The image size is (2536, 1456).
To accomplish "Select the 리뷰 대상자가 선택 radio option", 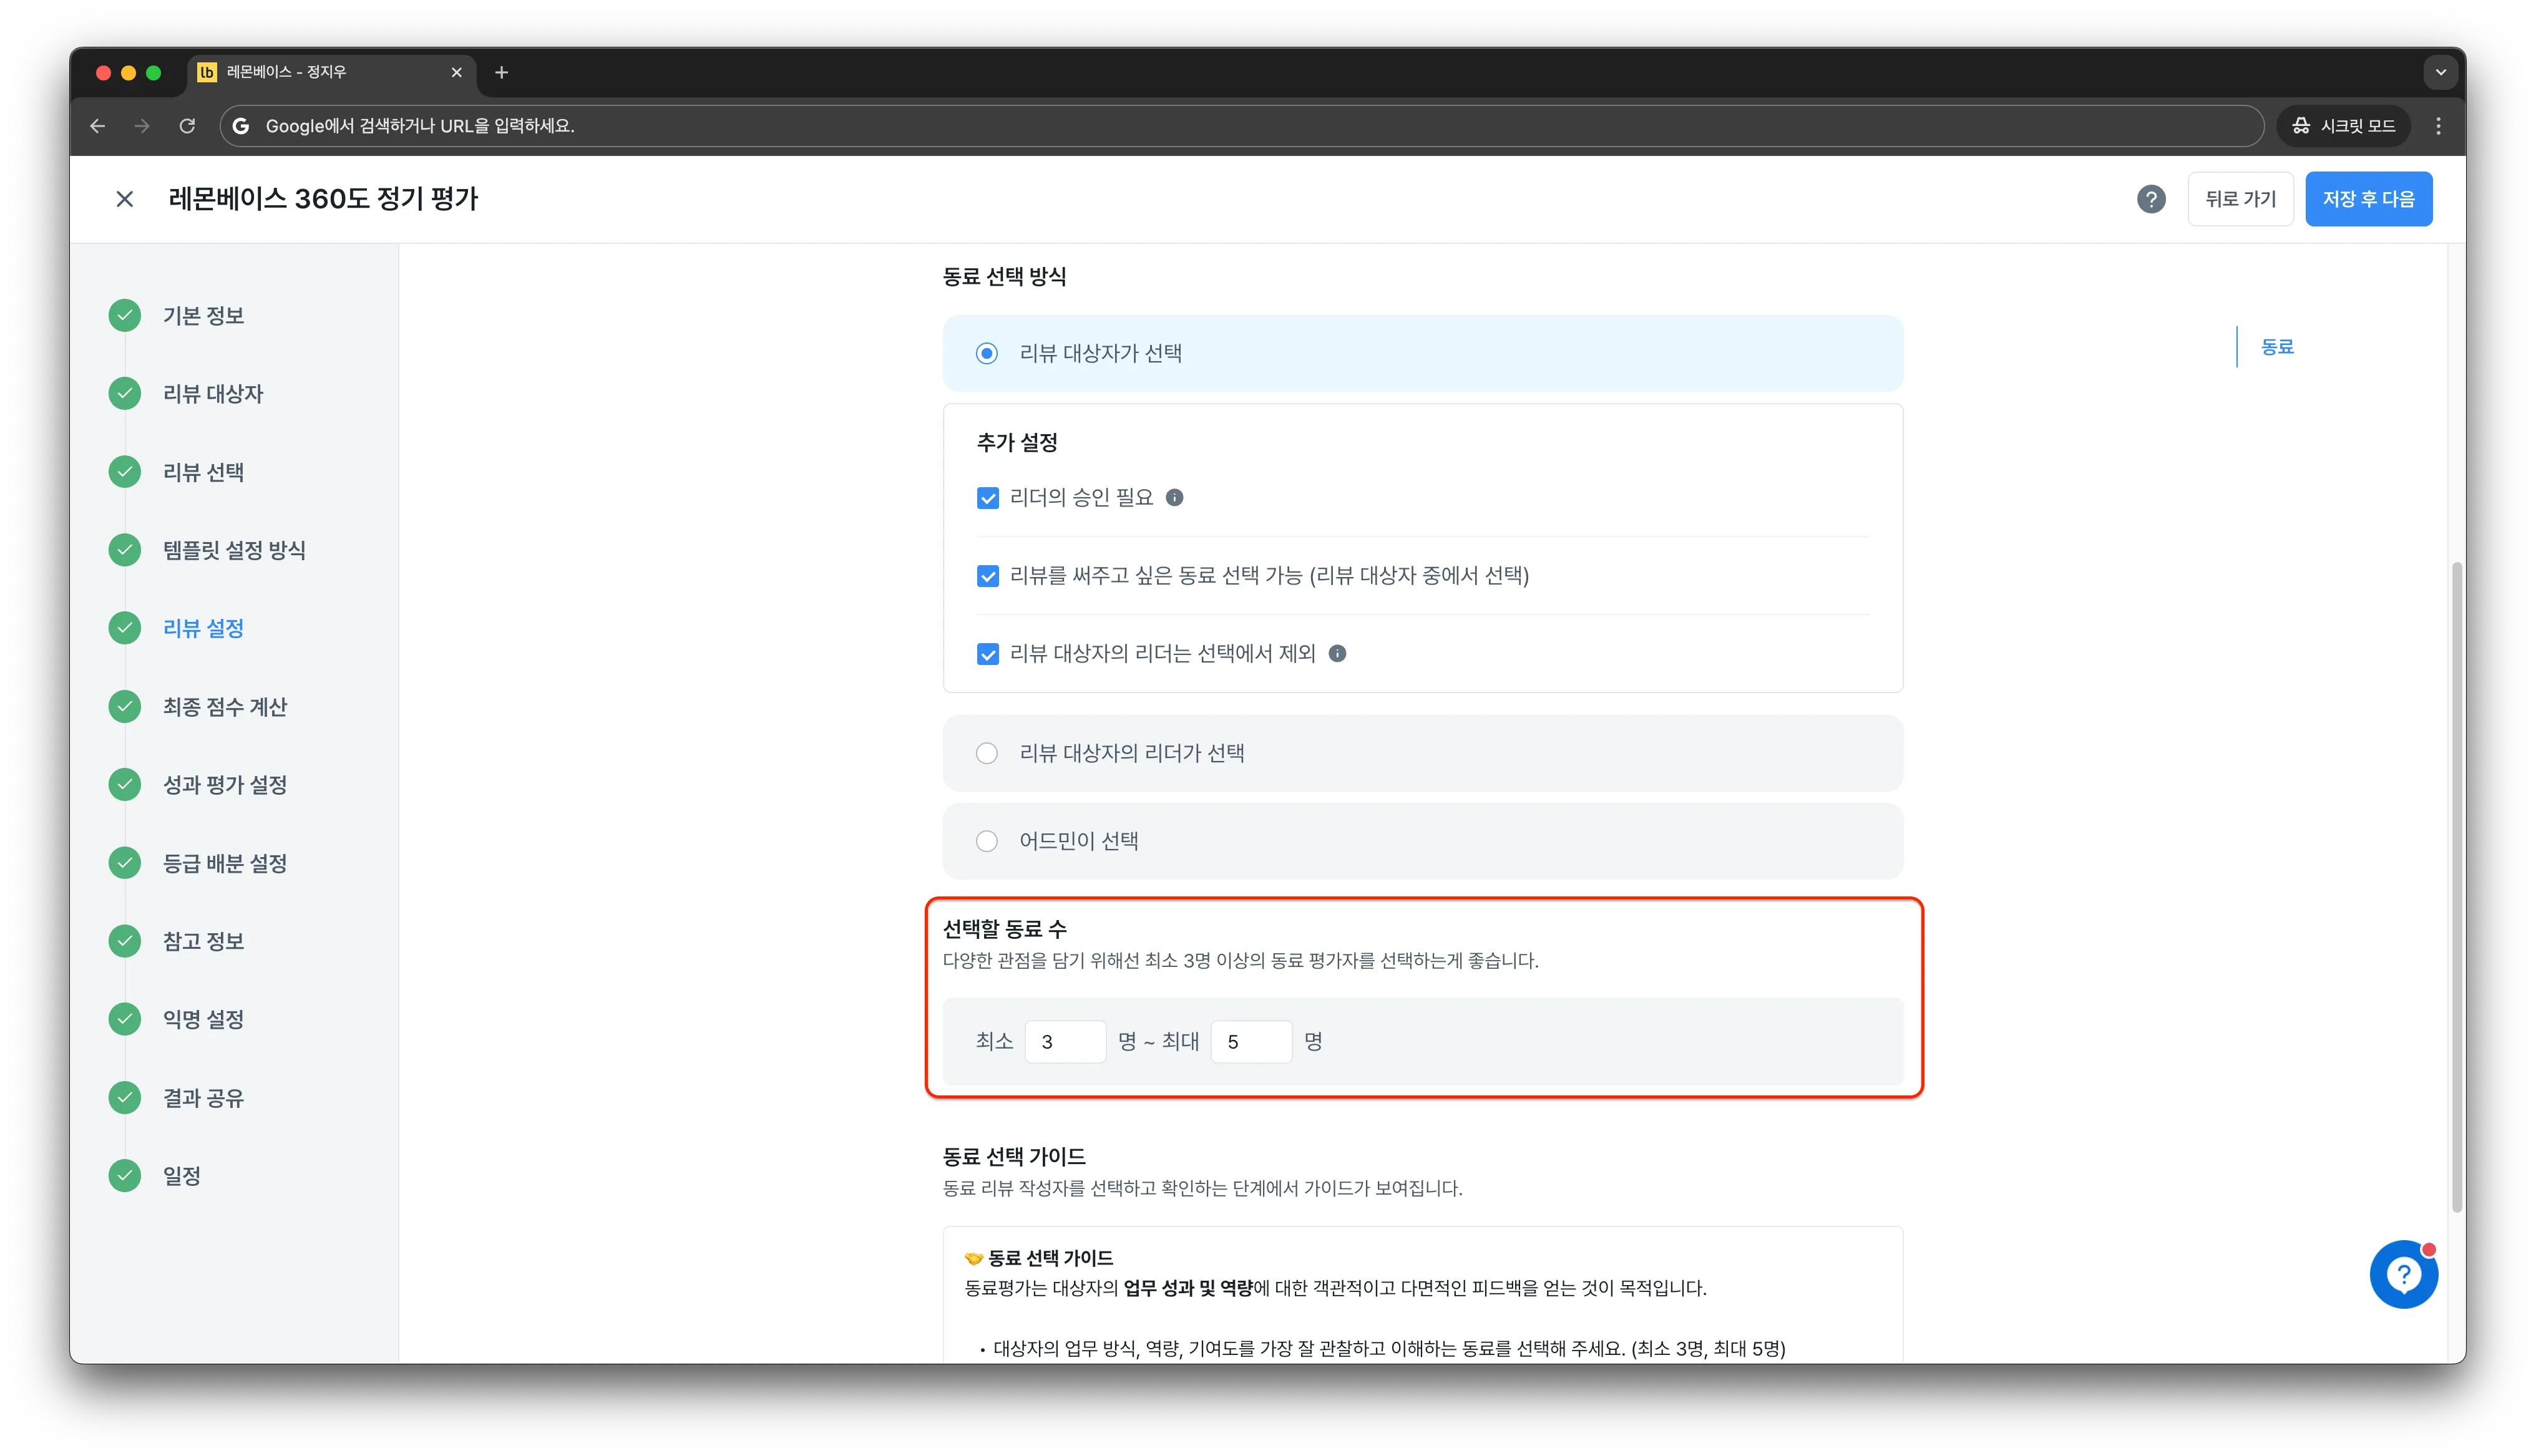I will [987, 353].
